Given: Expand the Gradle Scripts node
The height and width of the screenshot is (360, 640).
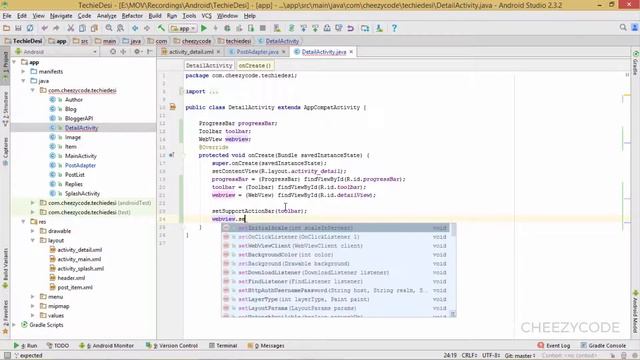Looking at the screenshot, I should pyautogui.click(x=15, y=325).
